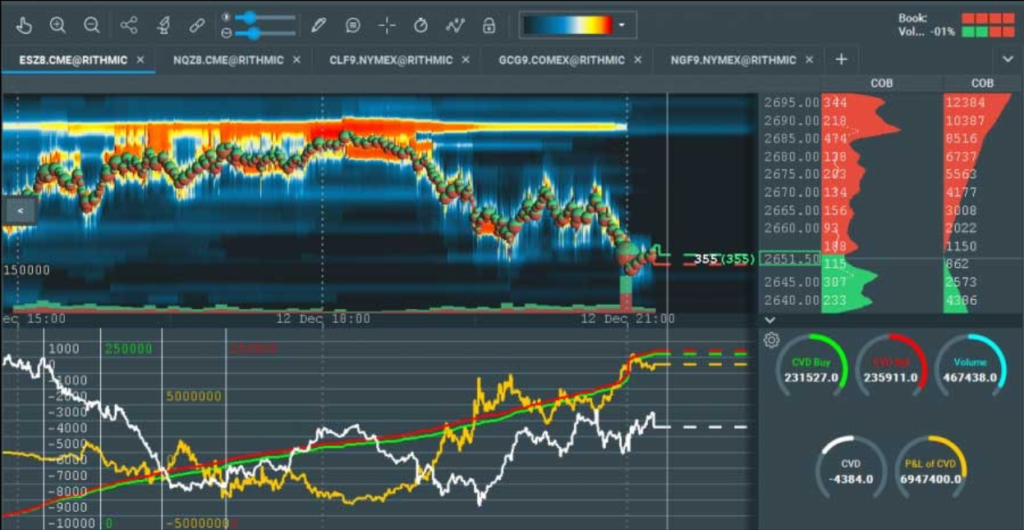Close the CLF9.NYMEX@RITHMIC tab
Image resolution: width=1024 pixels, height=530 pixels.
pos(468,60)
